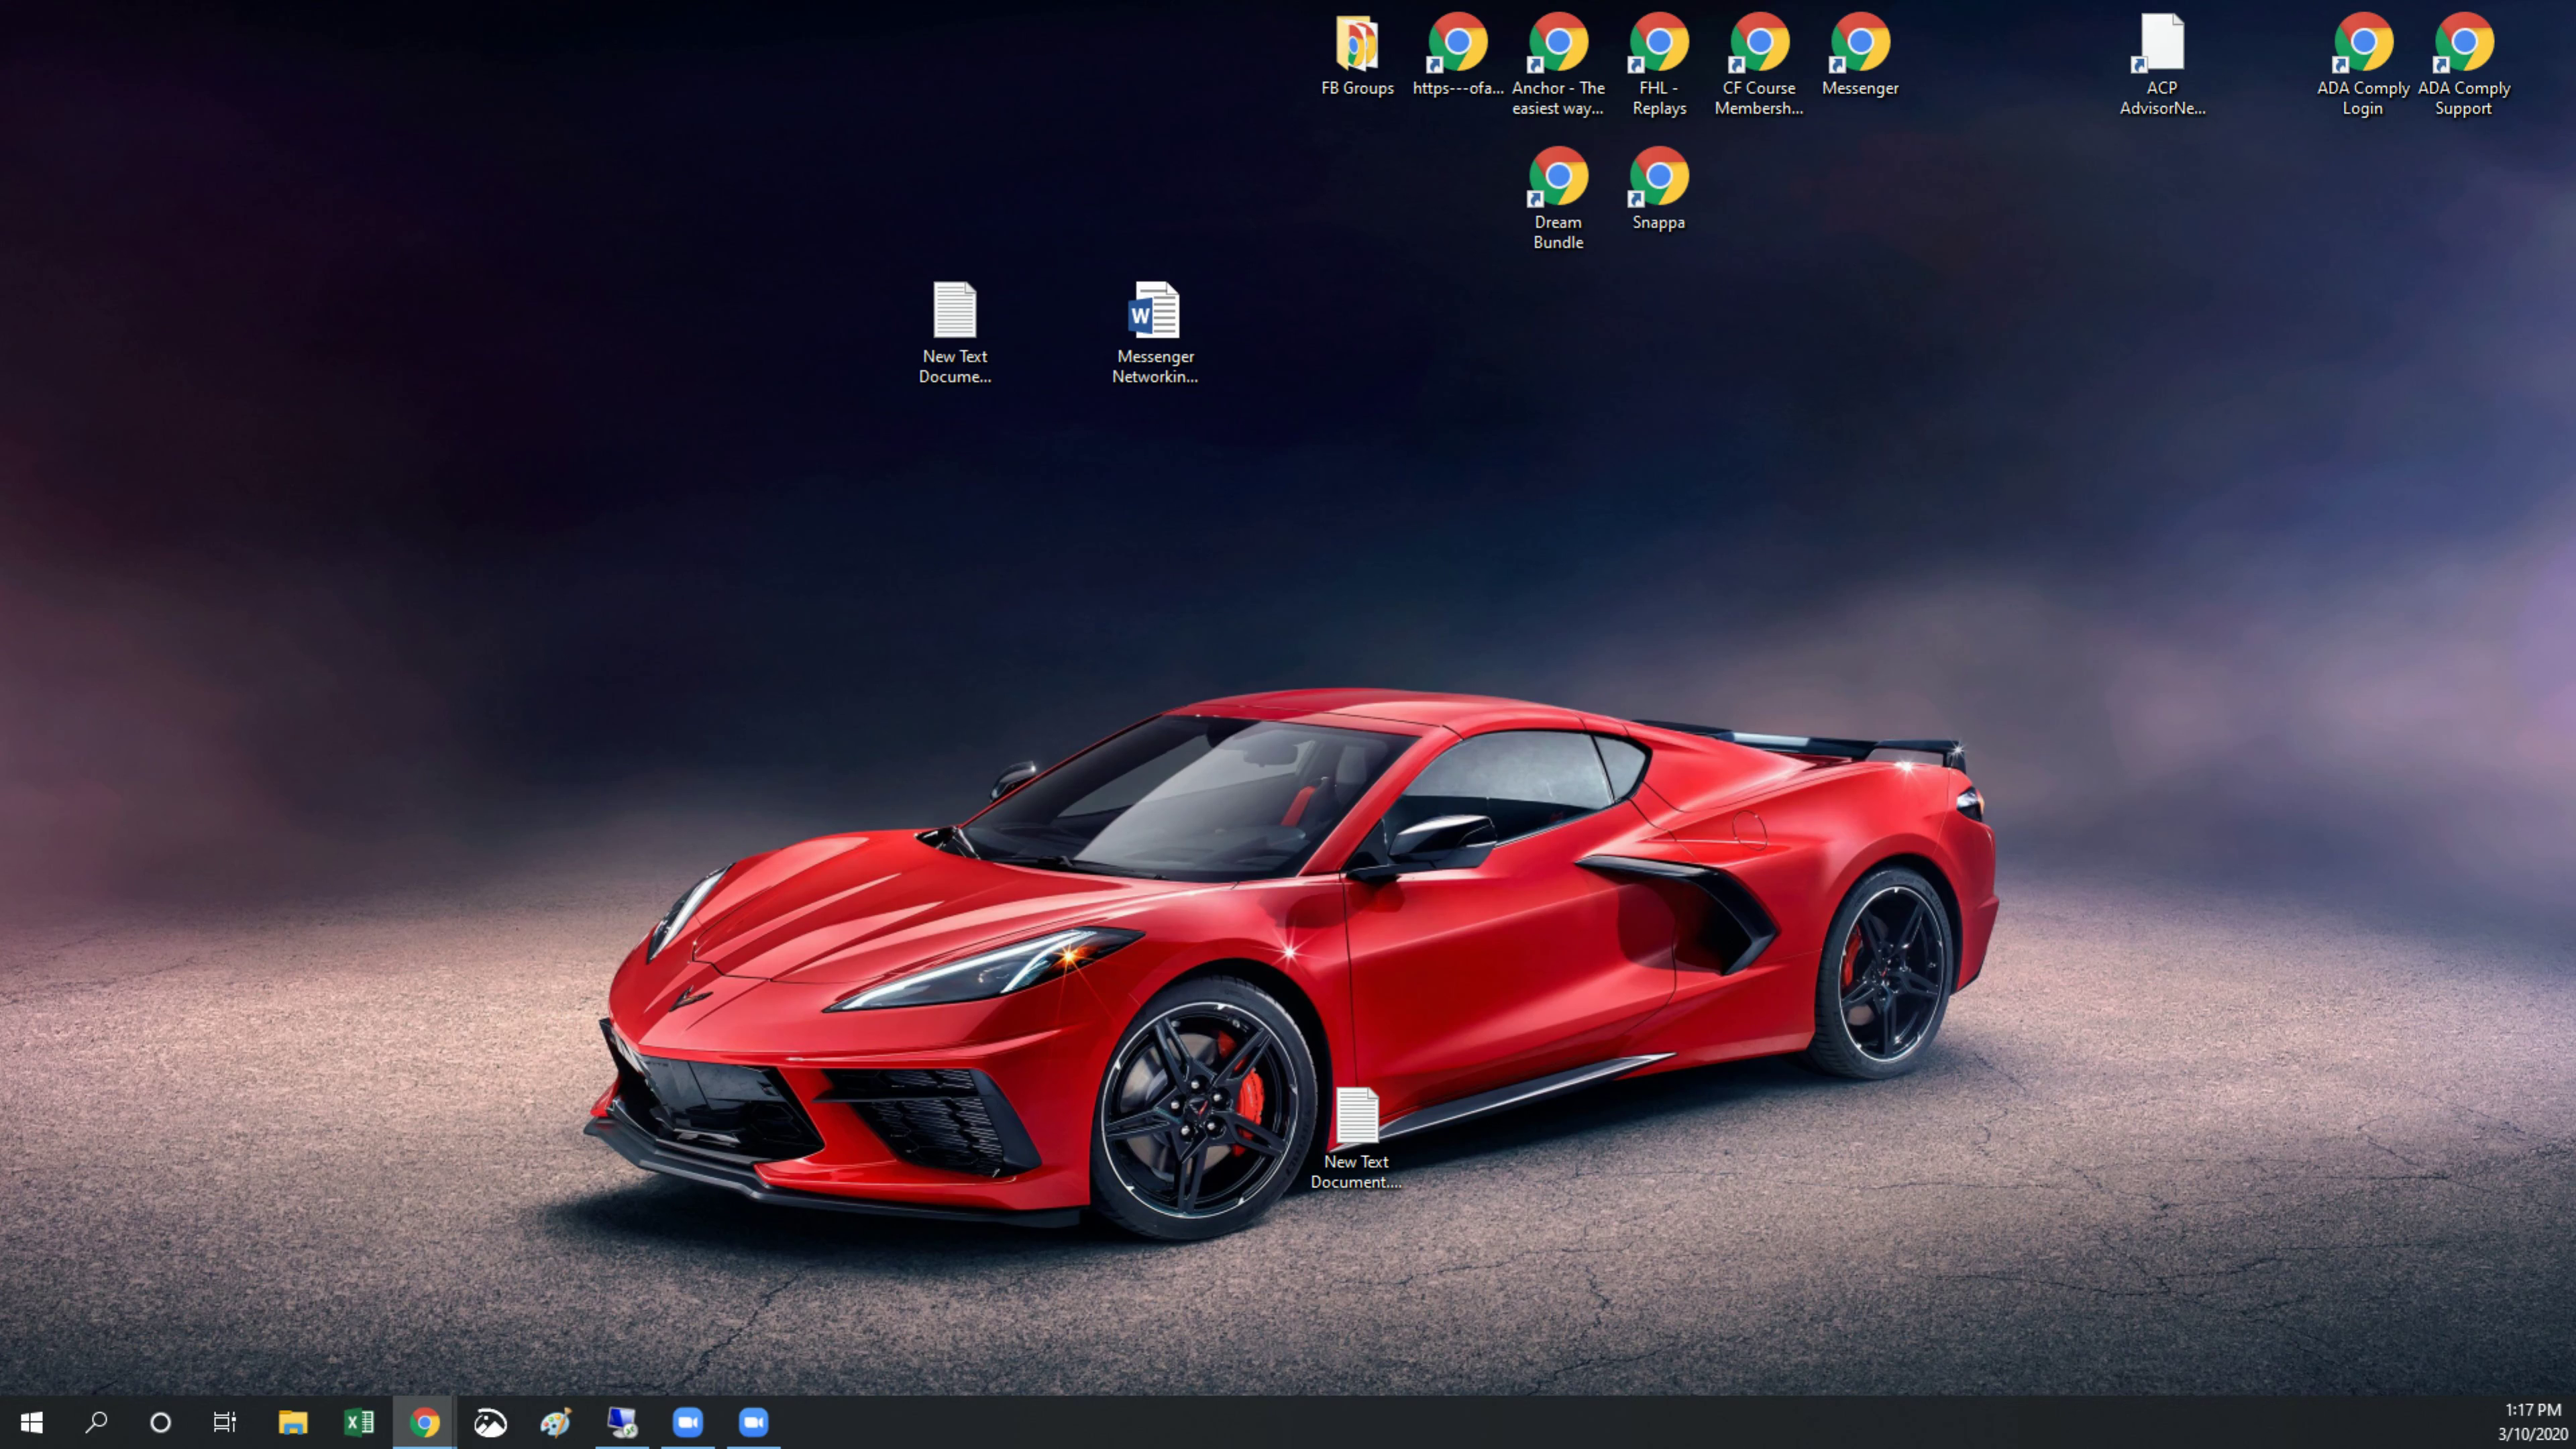Screen dimensions: 2576x1449
Task: Open Task View on the taskbar
Action: [x=224, y=1422]
